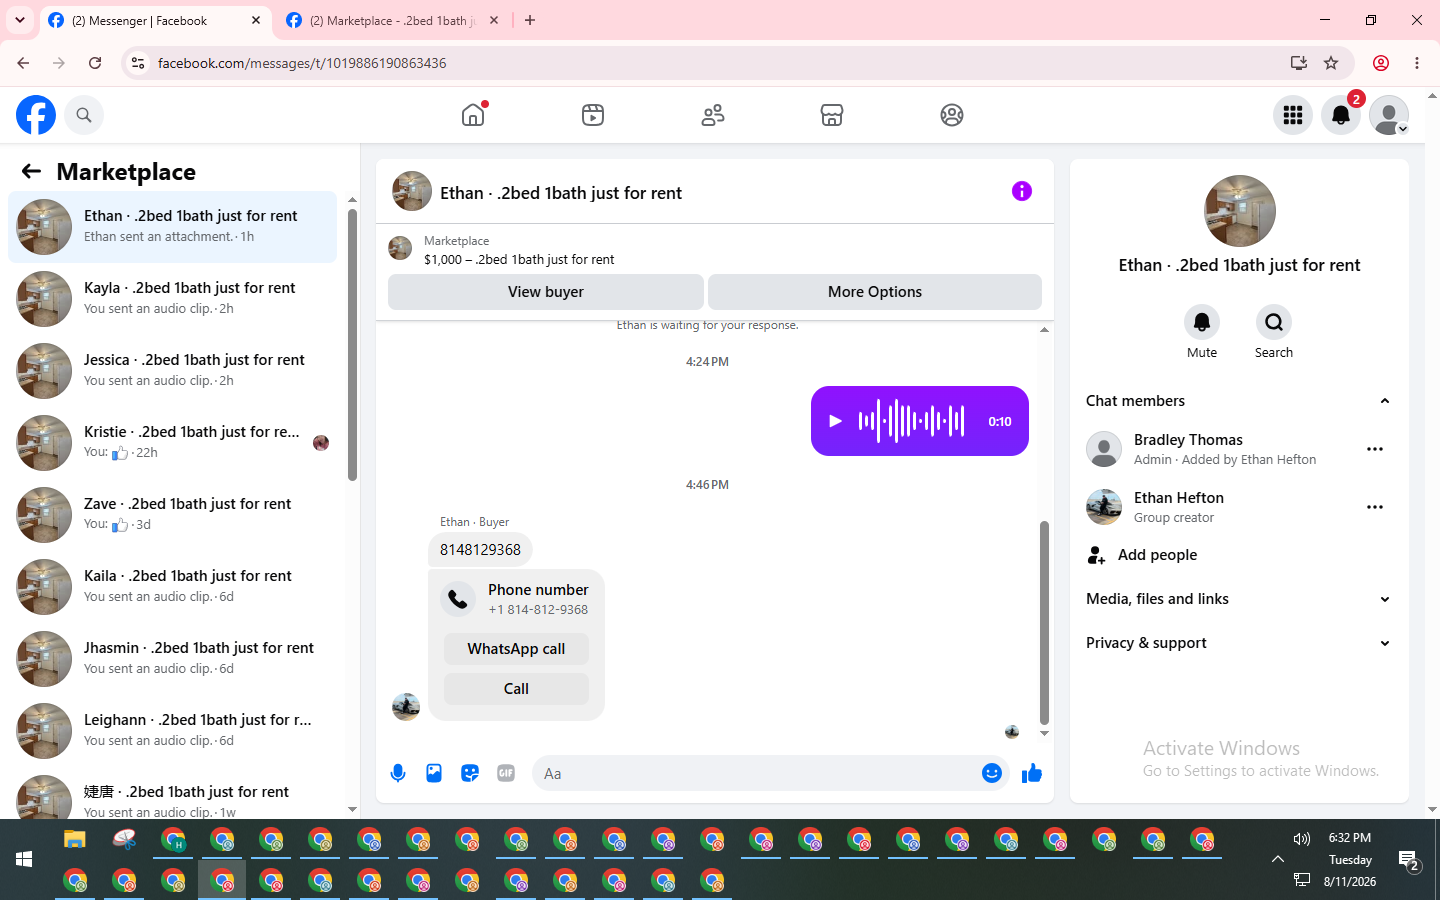Expand Media, files and links section
The width and height of the screenshot is (1440, 900).
click(1239, 599)
